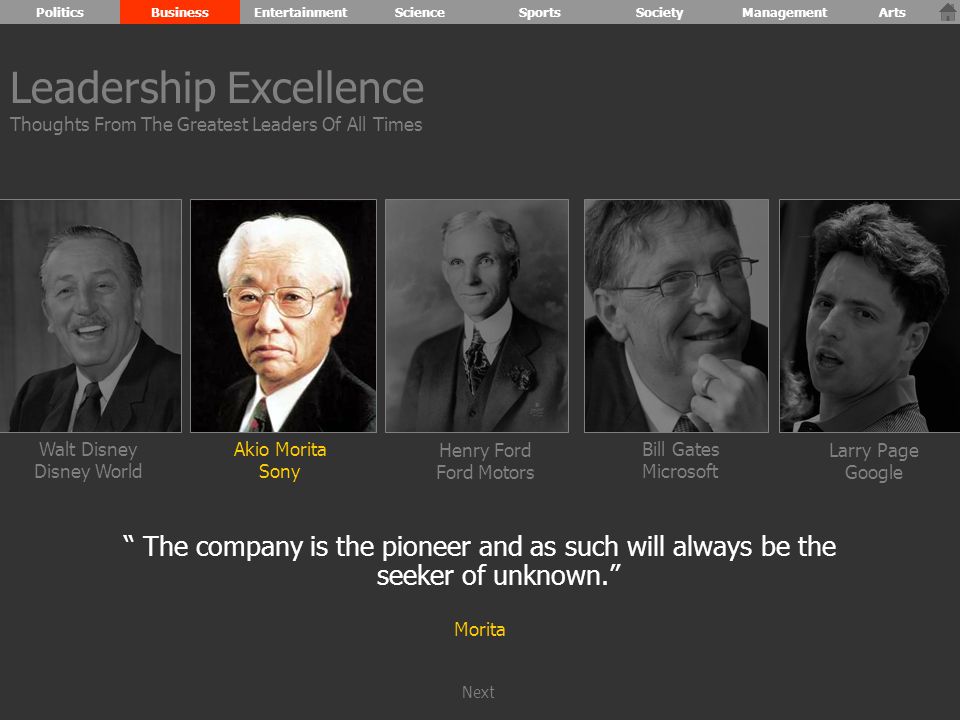Go to the Science tab
The image size is (960, 720).
(x=419, y=12)
